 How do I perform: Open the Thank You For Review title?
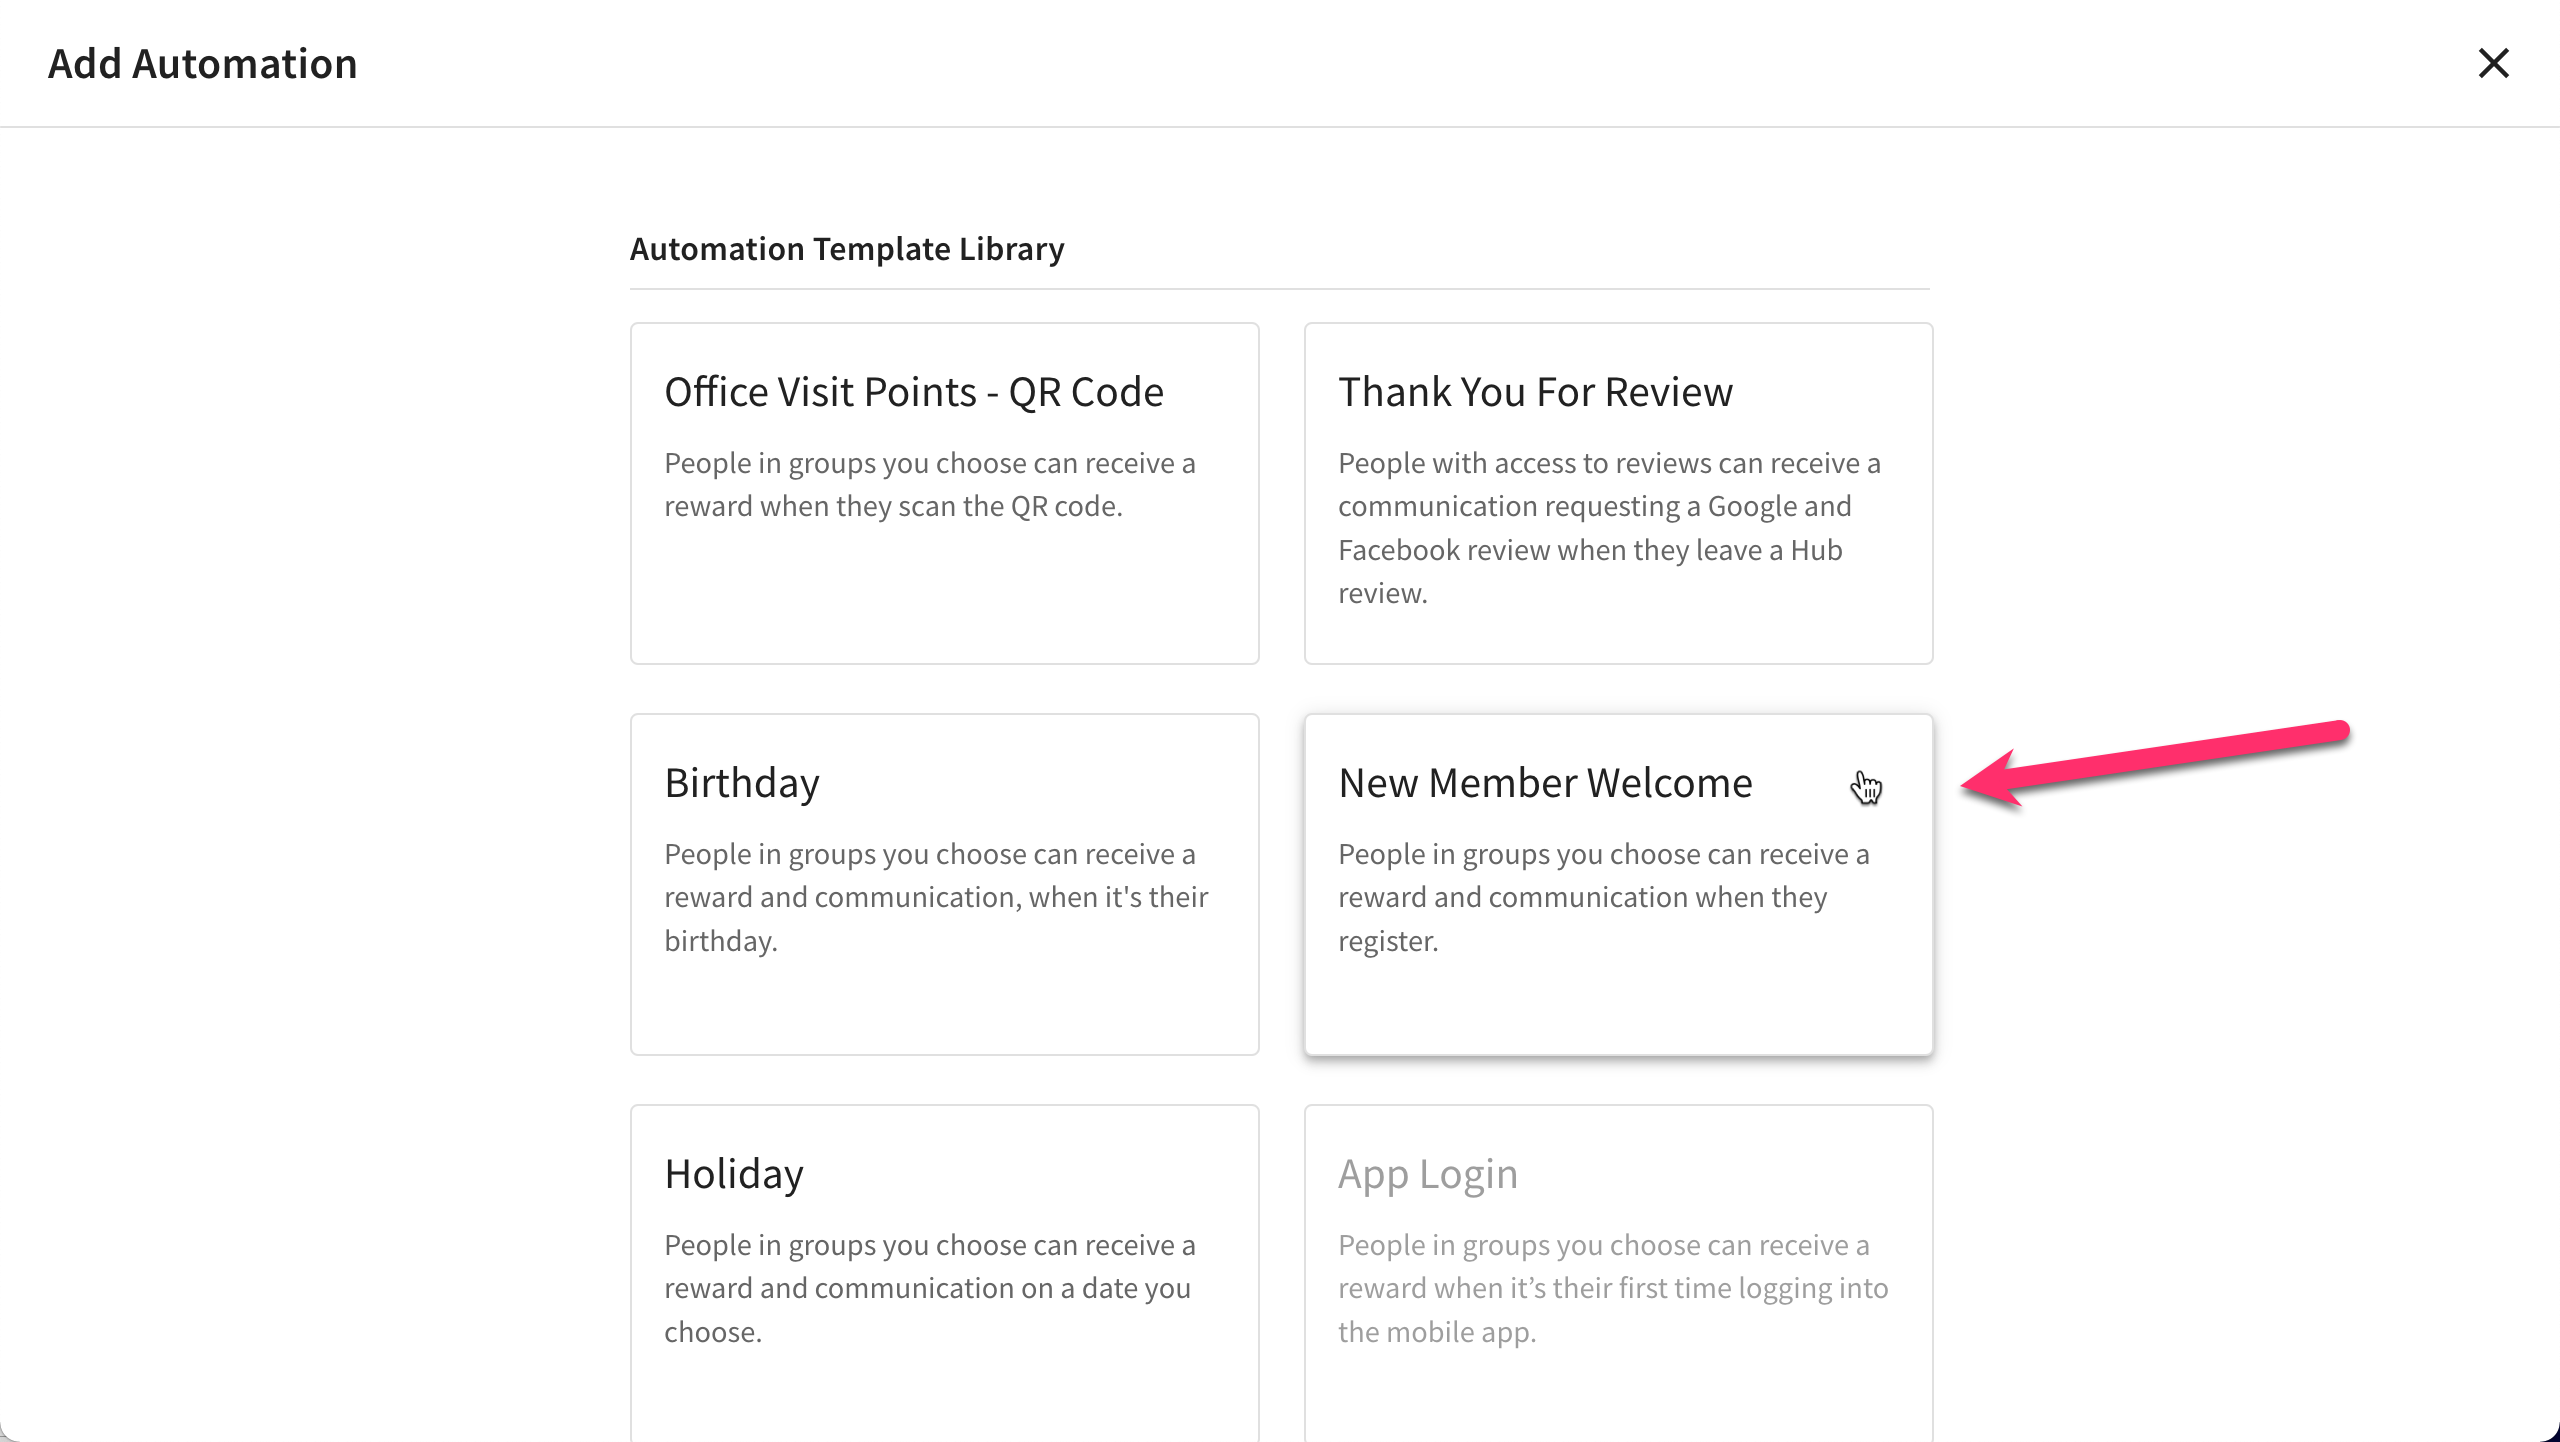pos(1535,392)
